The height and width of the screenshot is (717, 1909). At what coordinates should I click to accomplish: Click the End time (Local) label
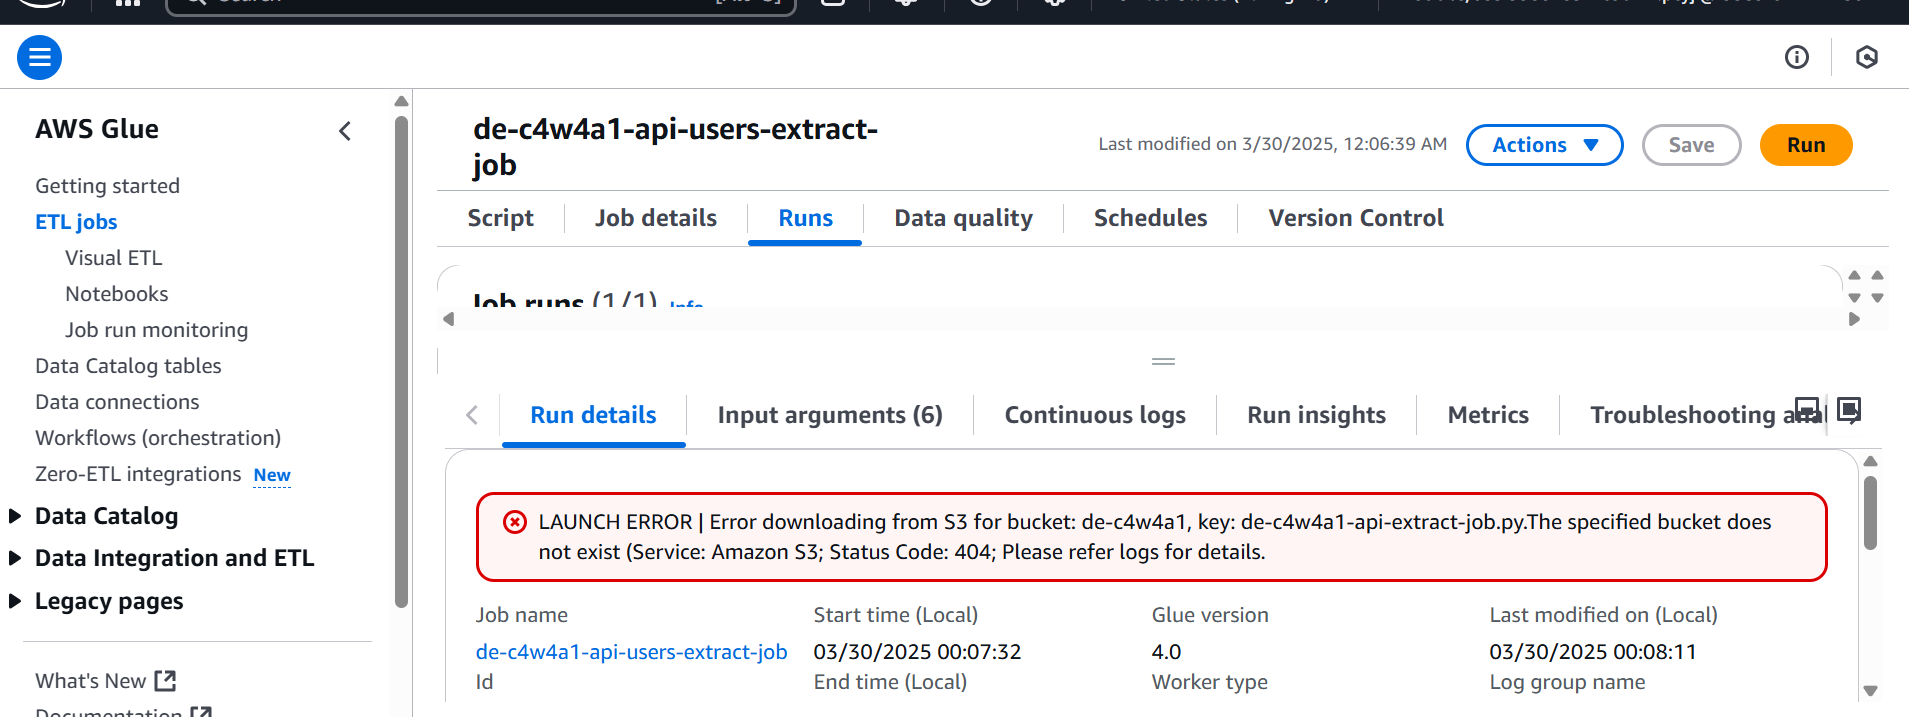(x=890, y=682)
